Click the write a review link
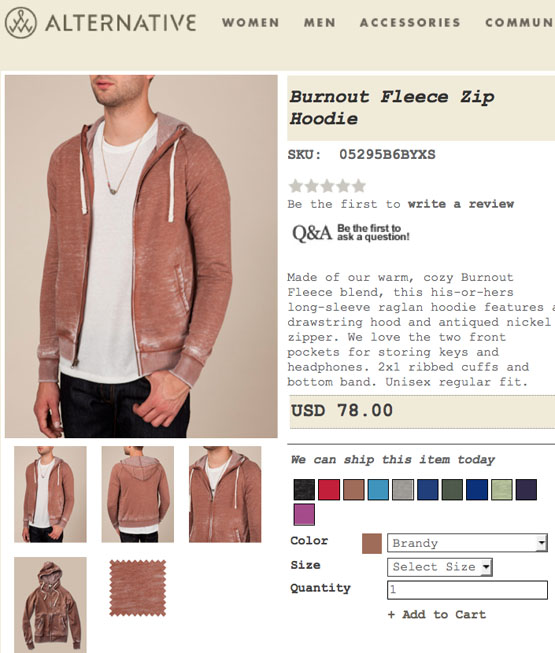Screen dimensions: 555x653 click(x=461, y=204)
